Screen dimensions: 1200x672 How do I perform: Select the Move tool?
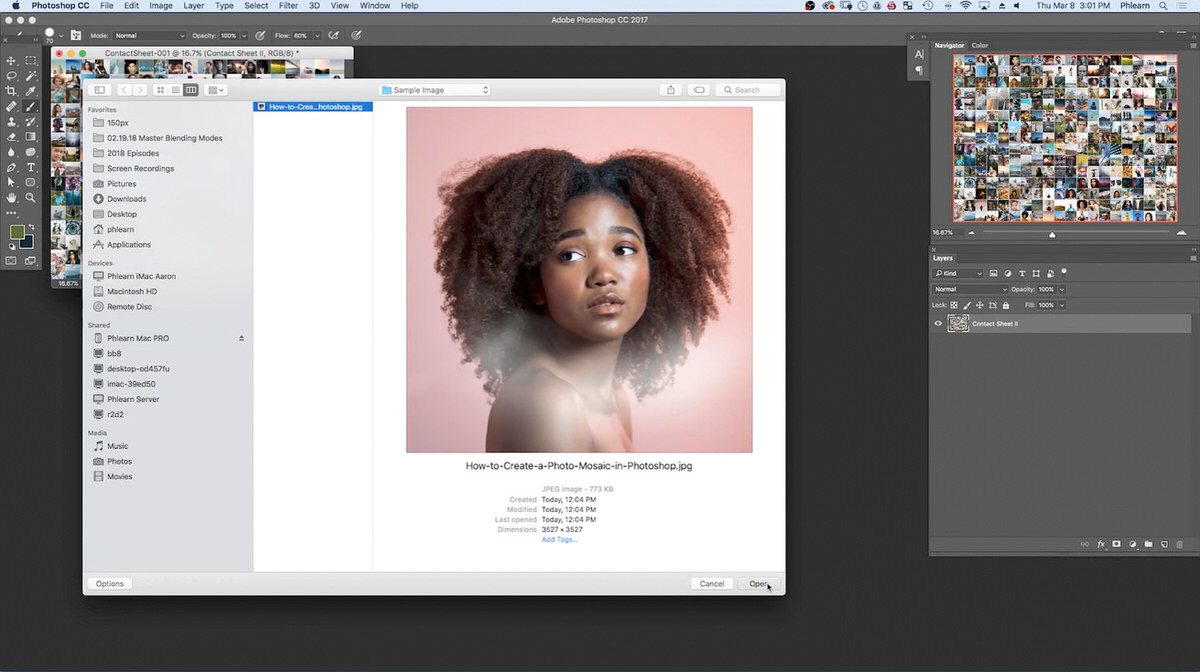11,61
